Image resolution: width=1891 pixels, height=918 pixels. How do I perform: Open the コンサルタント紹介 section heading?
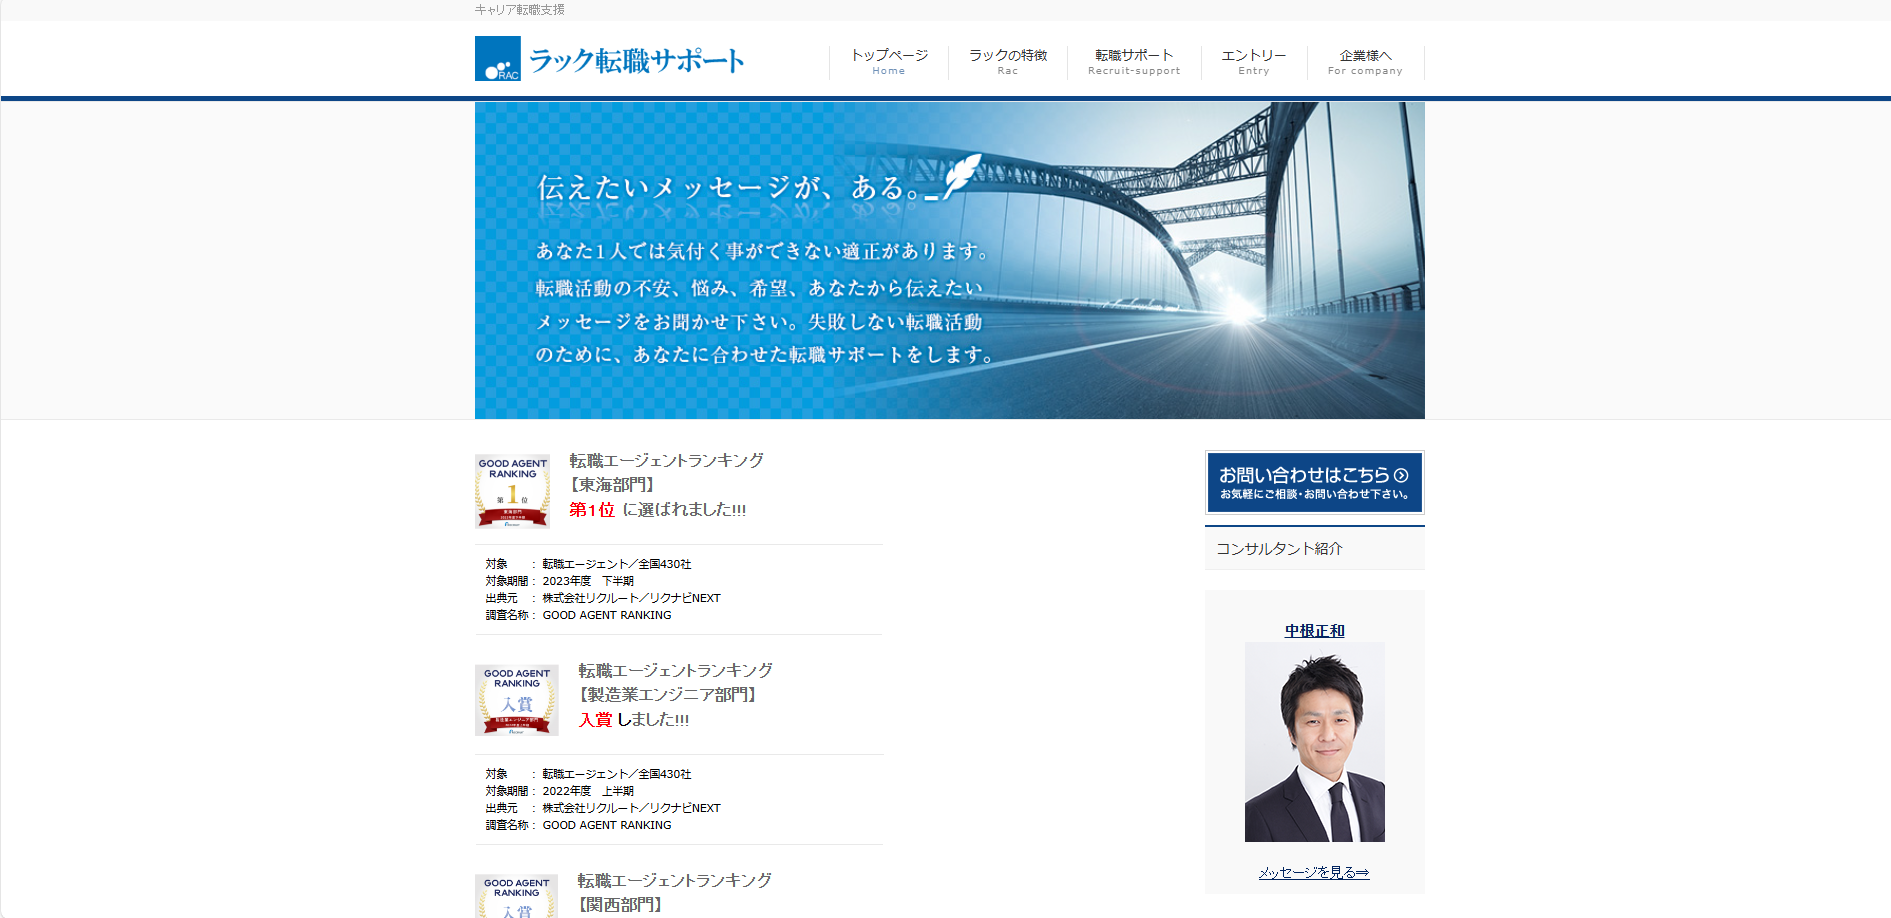pos(1279,549)
